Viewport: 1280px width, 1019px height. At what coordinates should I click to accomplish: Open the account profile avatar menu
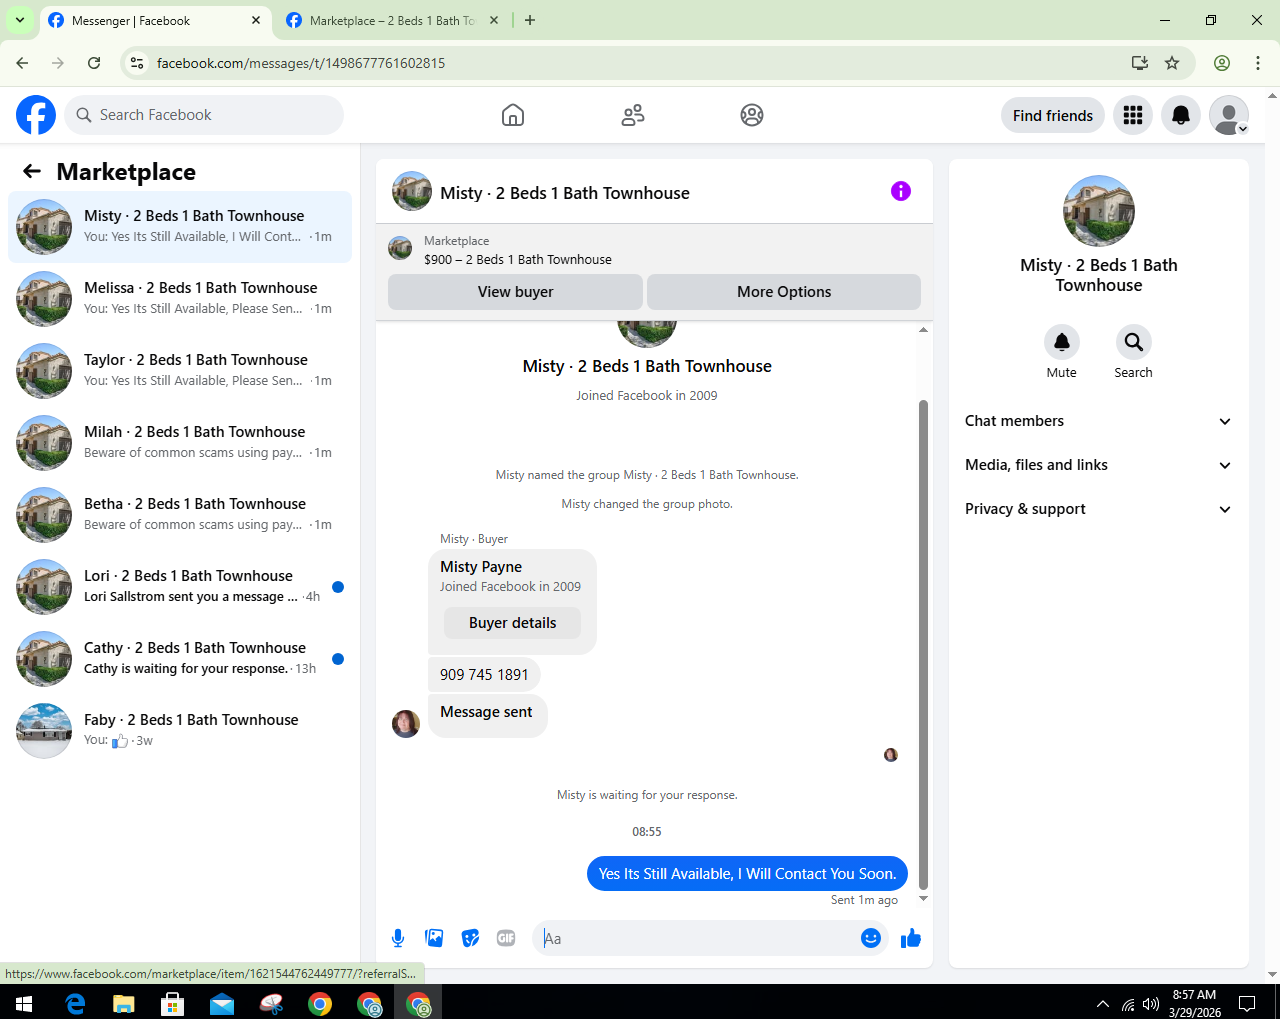(x=1229, y=115)
